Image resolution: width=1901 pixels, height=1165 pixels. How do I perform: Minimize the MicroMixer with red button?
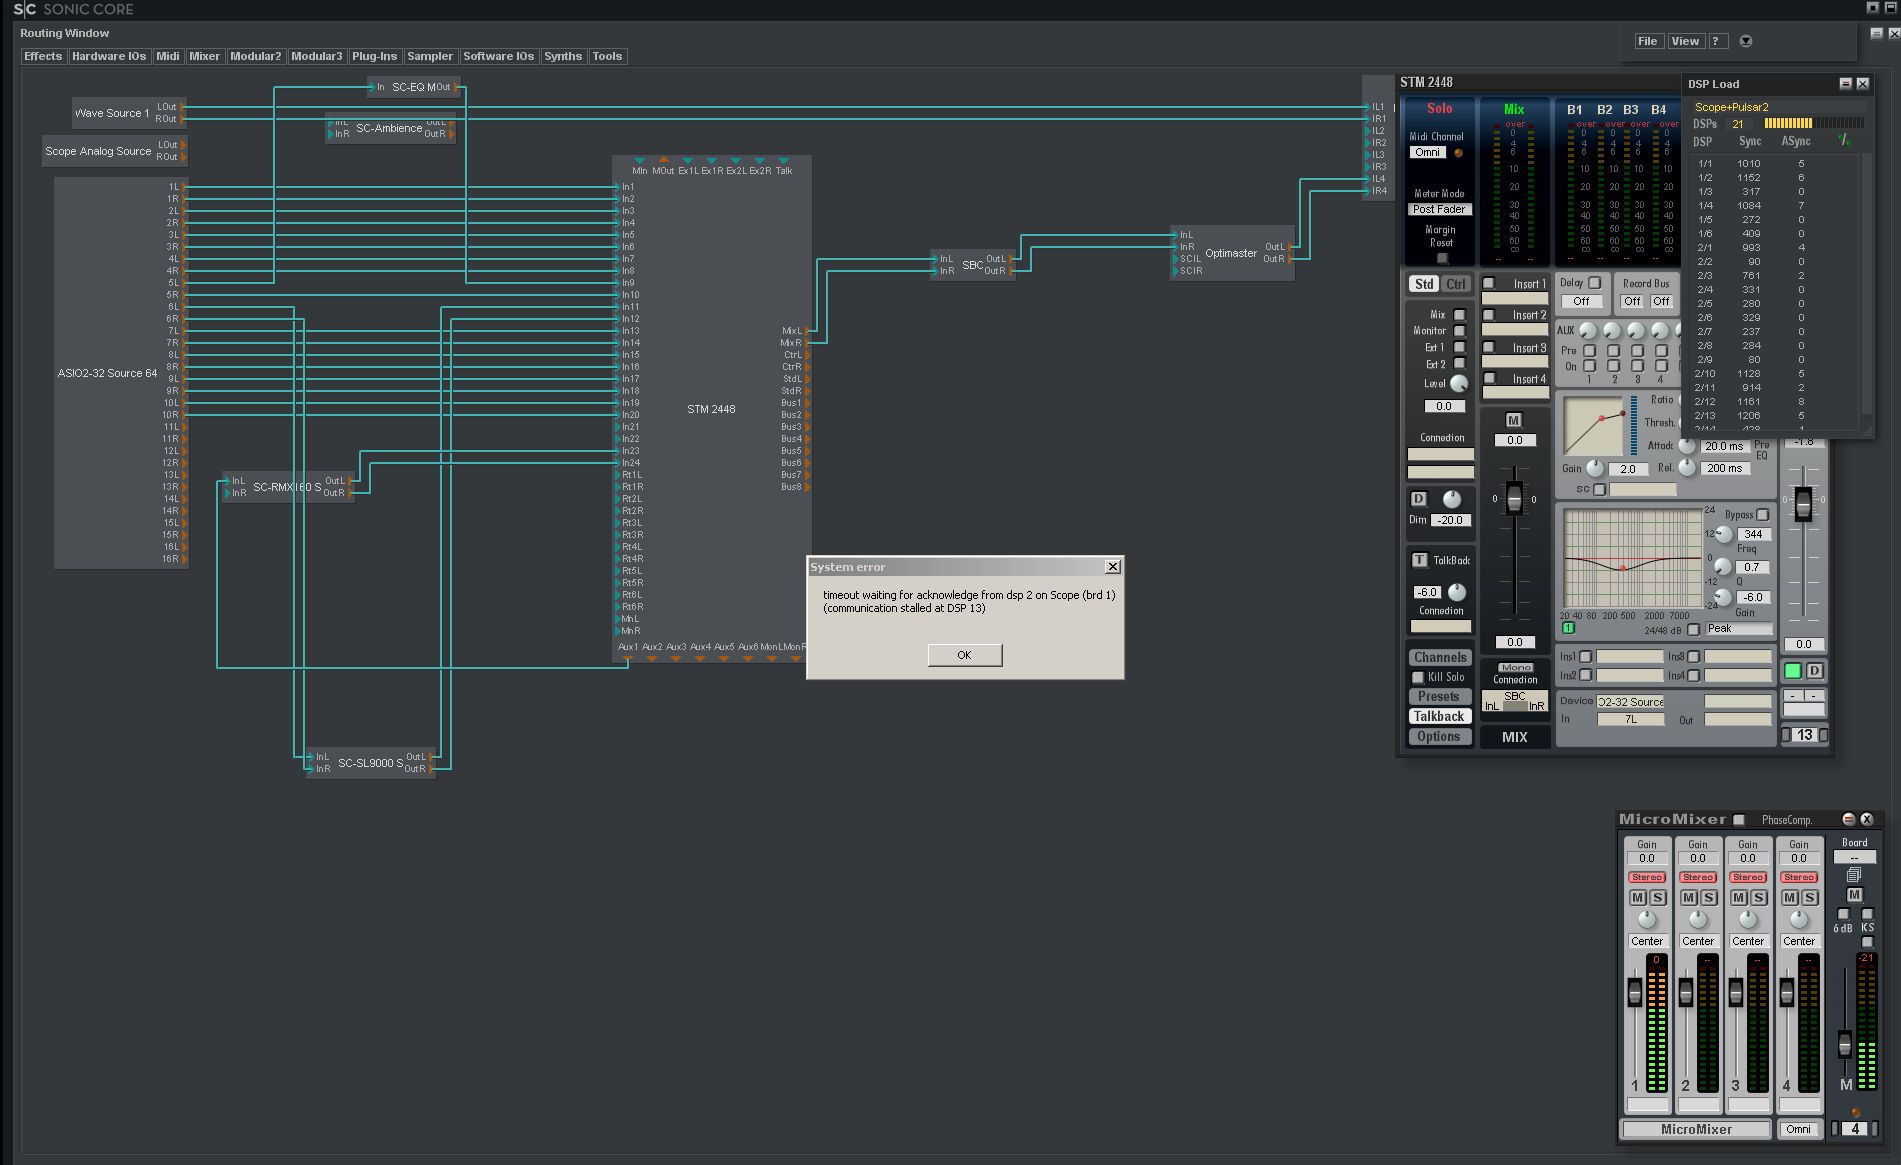click(1848, 819)
